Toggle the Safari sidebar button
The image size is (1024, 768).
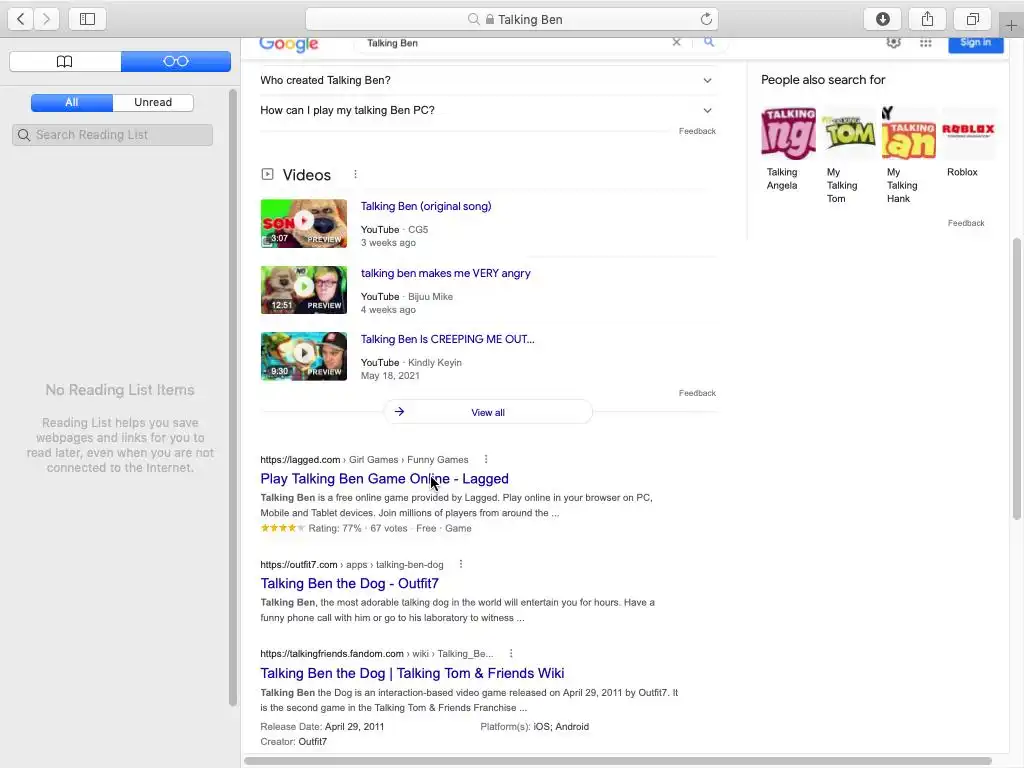tap(88, 19)
